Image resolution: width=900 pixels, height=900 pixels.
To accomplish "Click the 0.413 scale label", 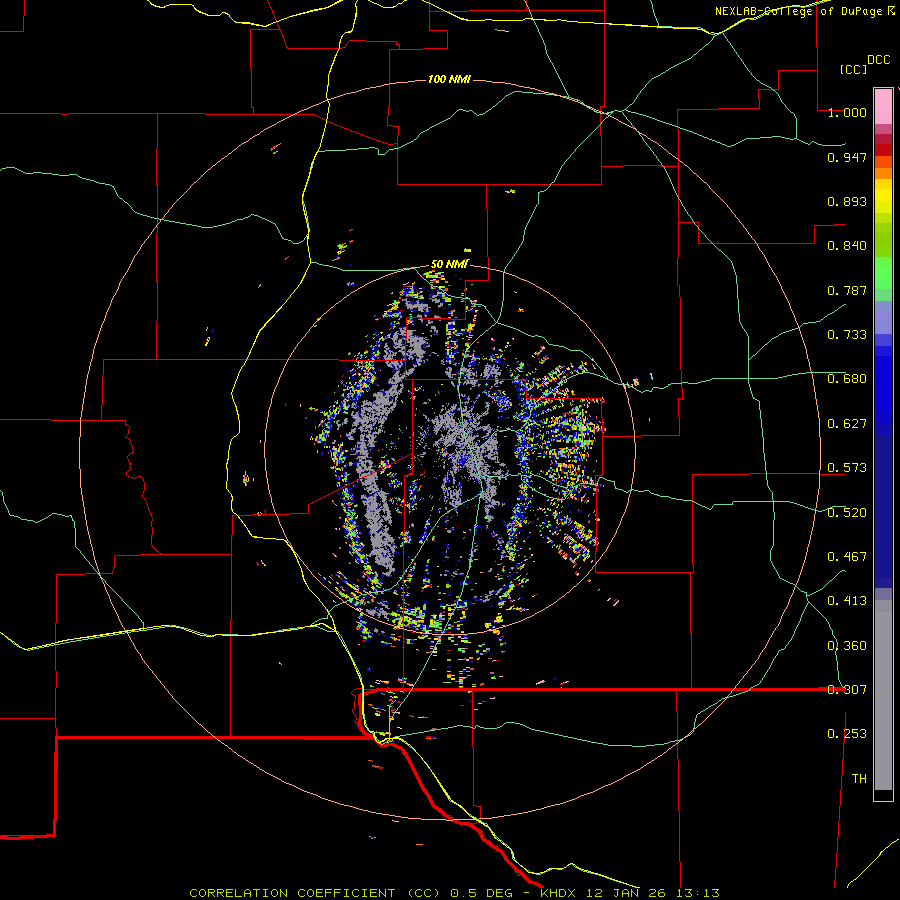I will pyautogui.click(x=847, y=601).
